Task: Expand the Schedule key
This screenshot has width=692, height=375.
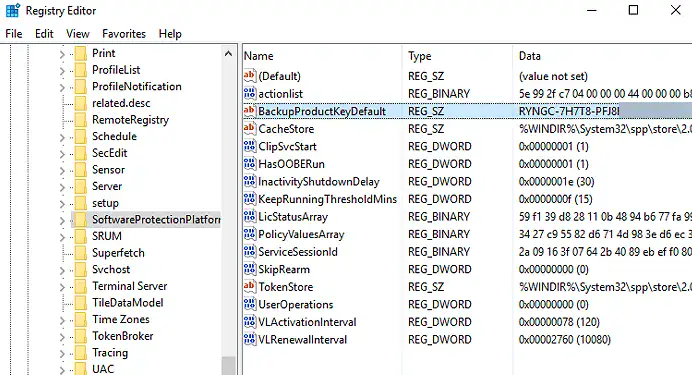Action: 62,137
